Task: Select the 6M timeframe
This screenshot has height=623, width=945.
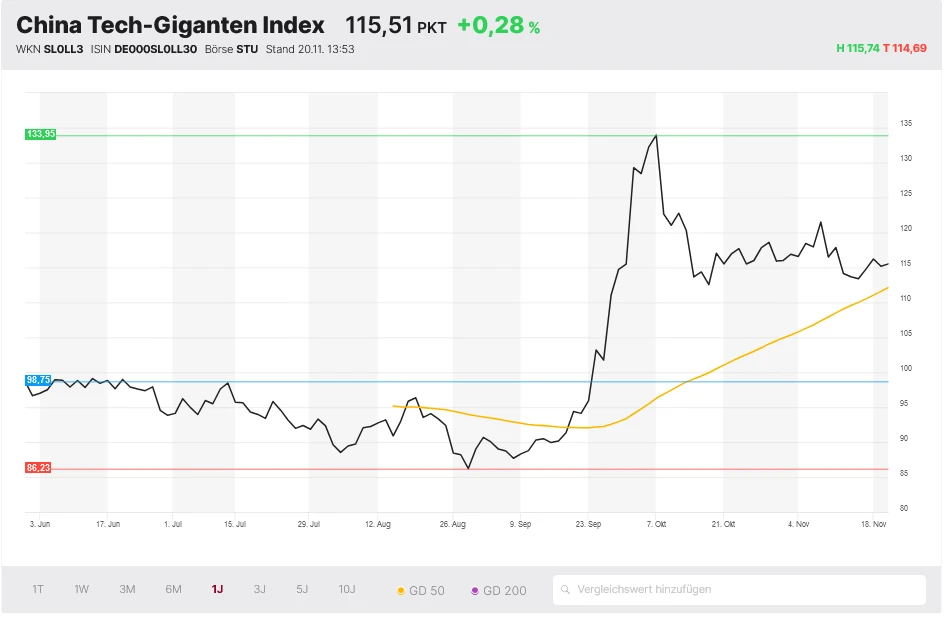Action: [x=173, y=590]
